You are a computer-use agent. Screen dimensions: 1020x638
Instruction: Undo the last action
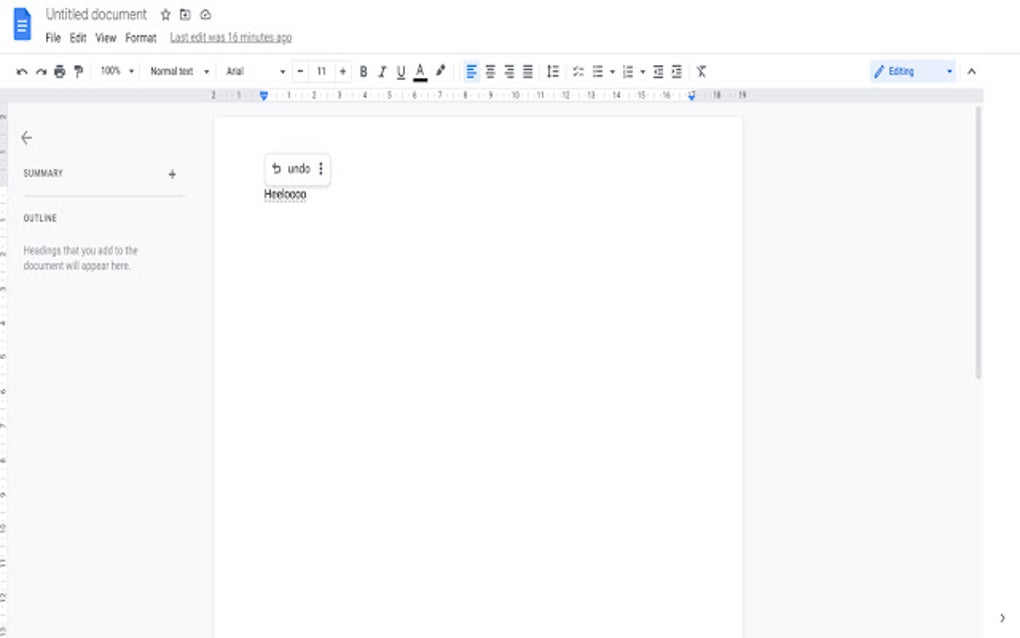click(21, 70)
